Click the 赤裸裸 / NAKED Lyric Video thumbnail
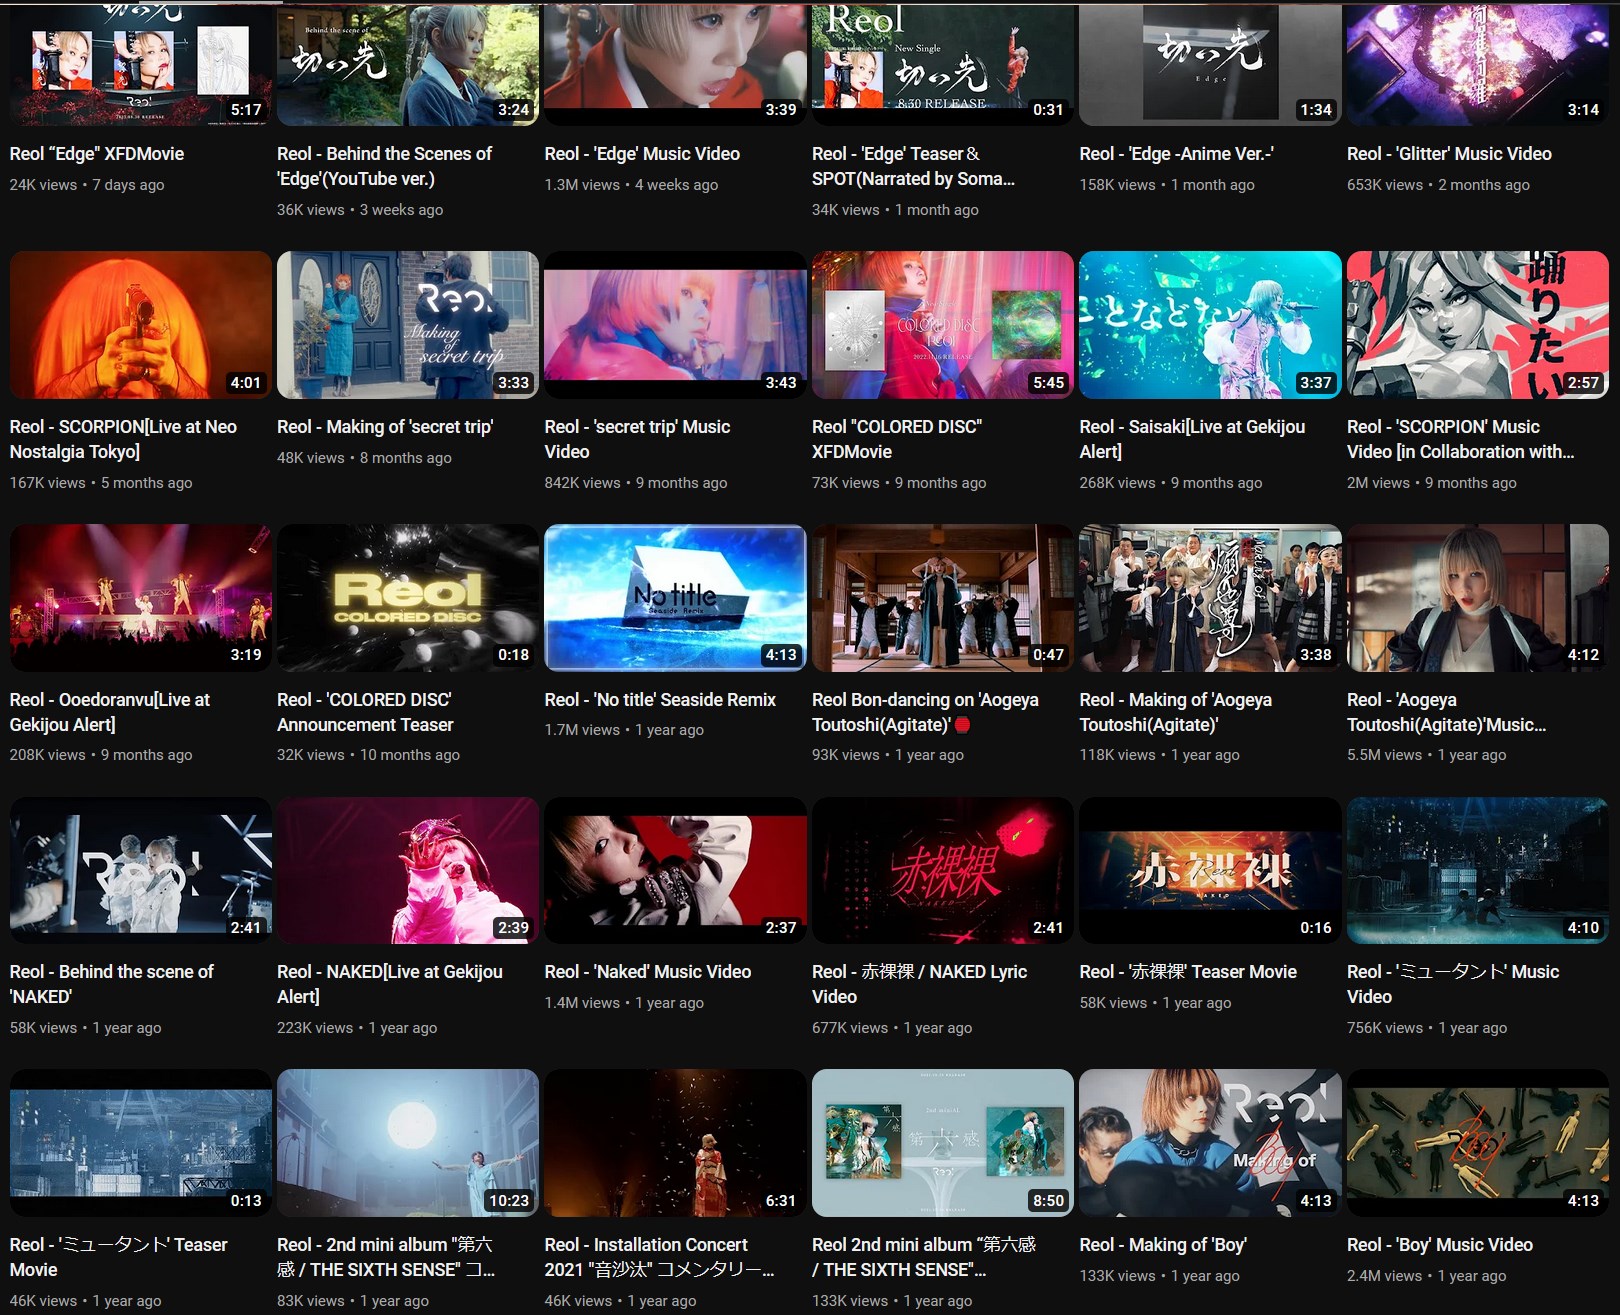Screen dimensions: 1620x1315 [x=943, y=871]
